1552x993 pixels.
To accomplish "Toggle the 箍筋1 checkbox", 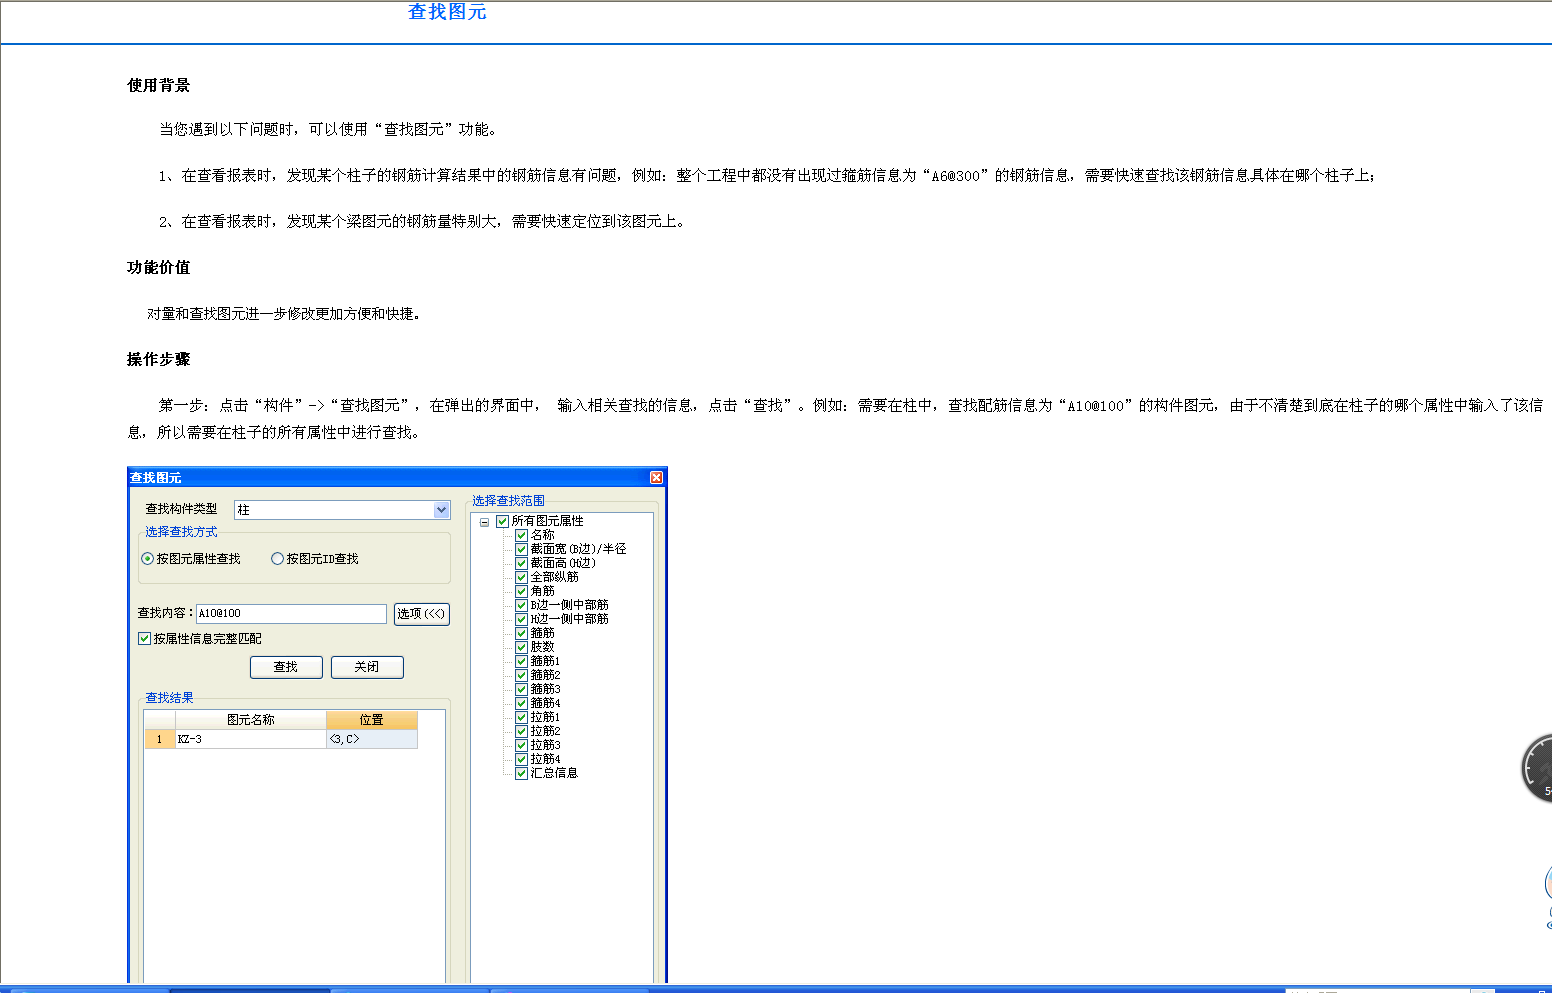I will tap(521, 661).
